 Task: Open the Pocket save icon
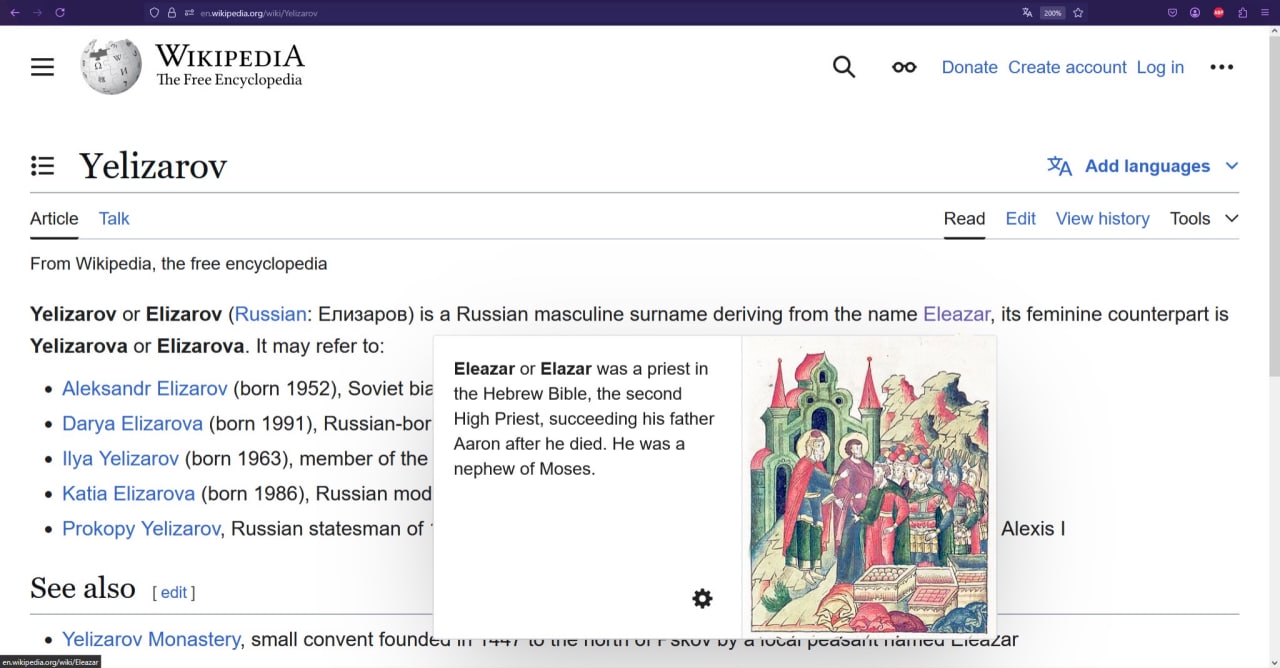pos(1172,13)
